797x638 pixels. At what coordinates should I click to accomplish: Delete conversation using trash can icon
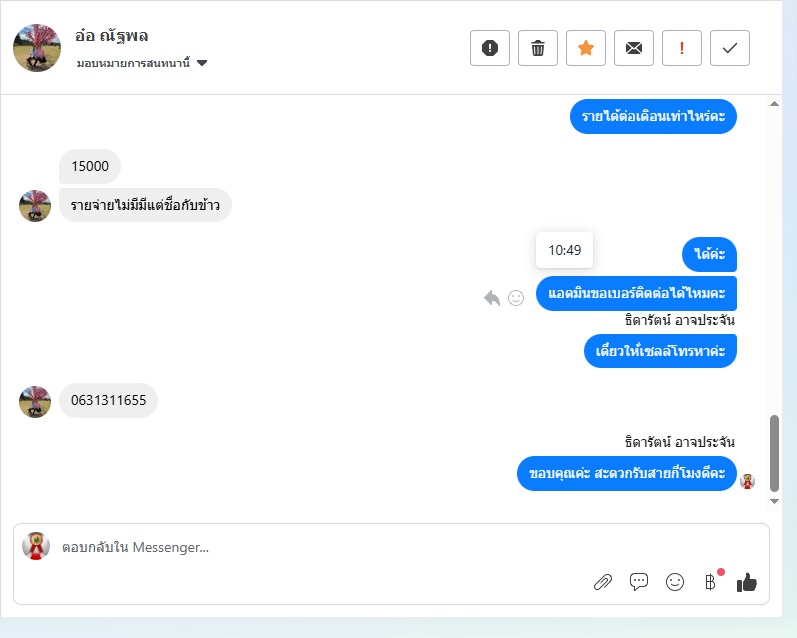click(538, 48)
